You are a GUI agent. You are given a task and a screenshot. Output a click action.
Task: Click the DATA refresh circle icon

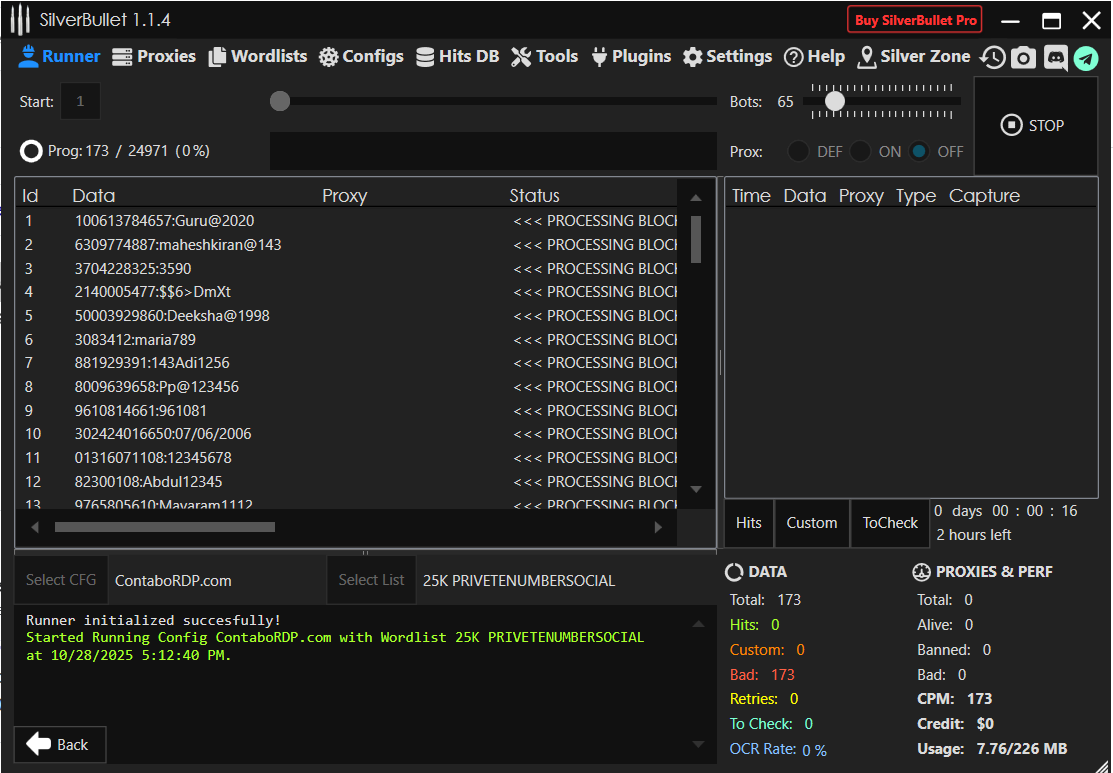click(x=734, y=571)
